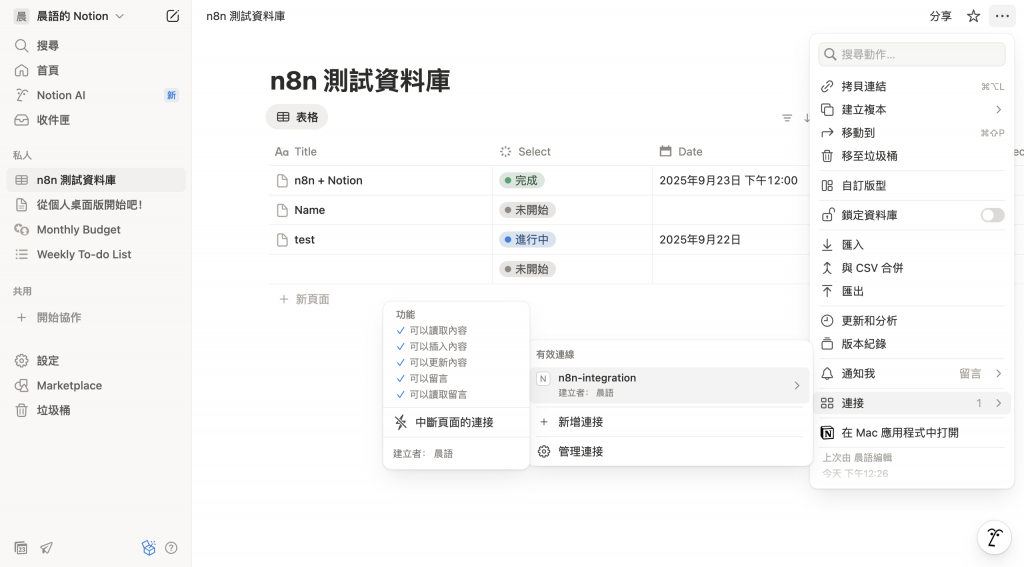This screenshot has height=567, width=1024.
Task: Choose 更新和分析 from the menu
Action: 912,321
